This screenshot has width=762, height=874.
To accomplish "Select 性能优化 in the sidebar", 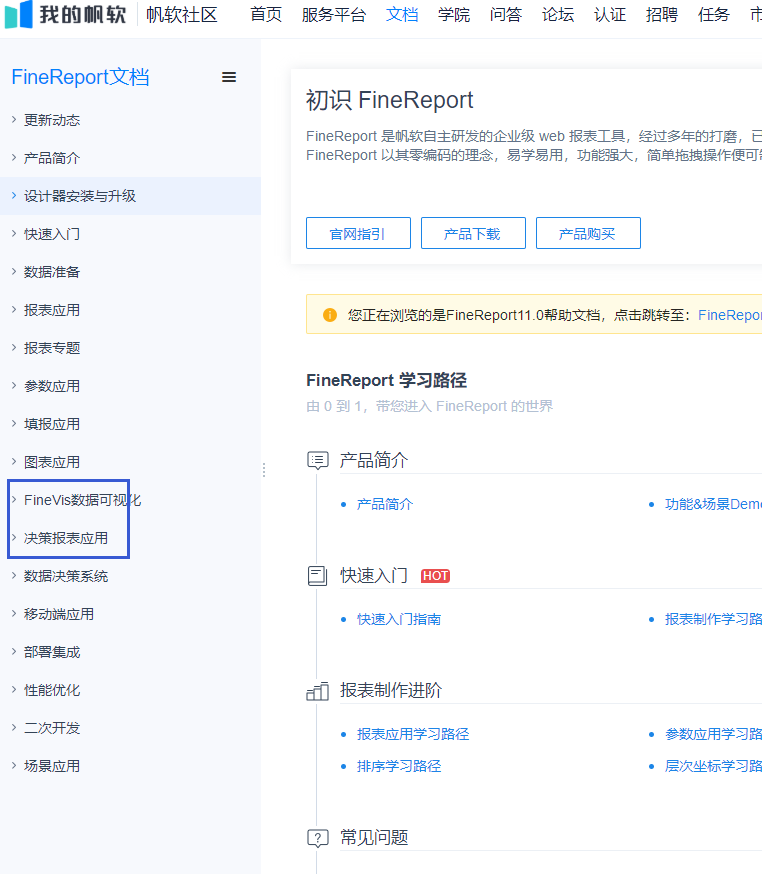I will 52,690.
